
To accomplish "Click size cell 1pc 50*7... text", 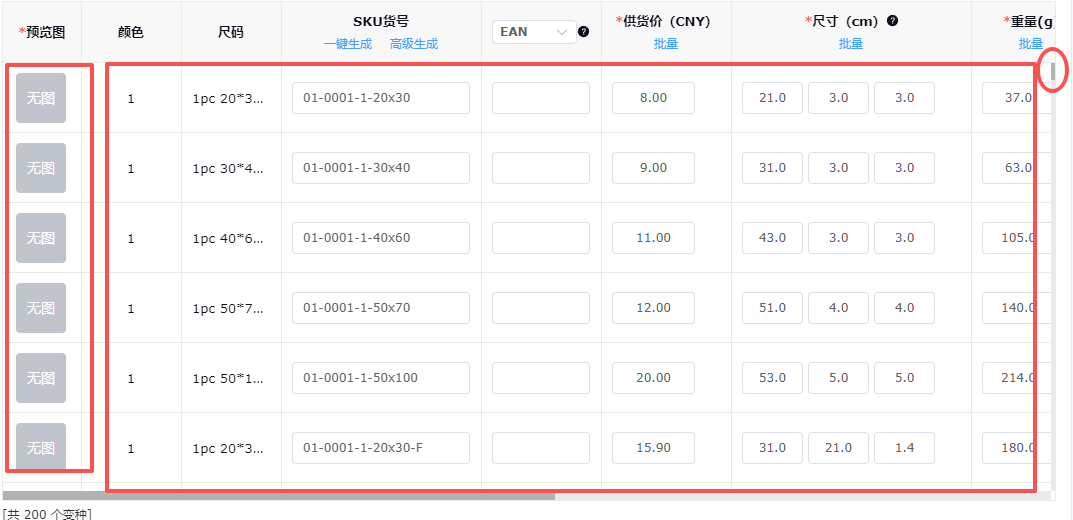I will [227, 308].
